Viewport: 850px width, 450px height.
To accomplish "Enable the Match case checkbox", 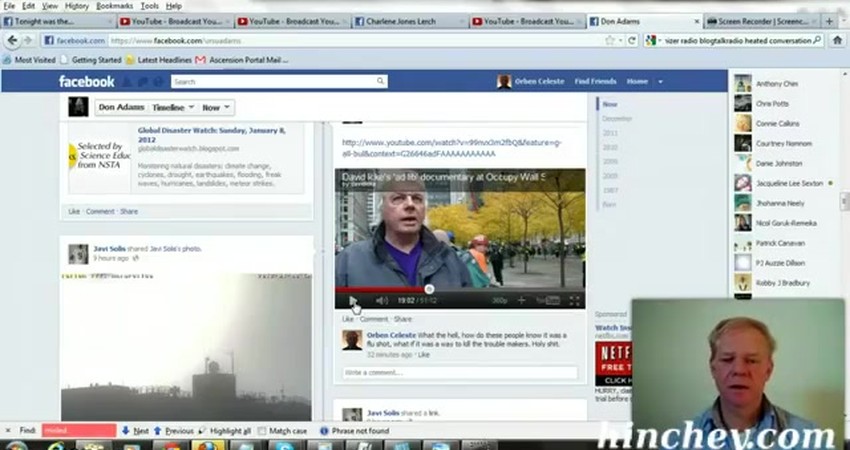I will tap(263, 431).
